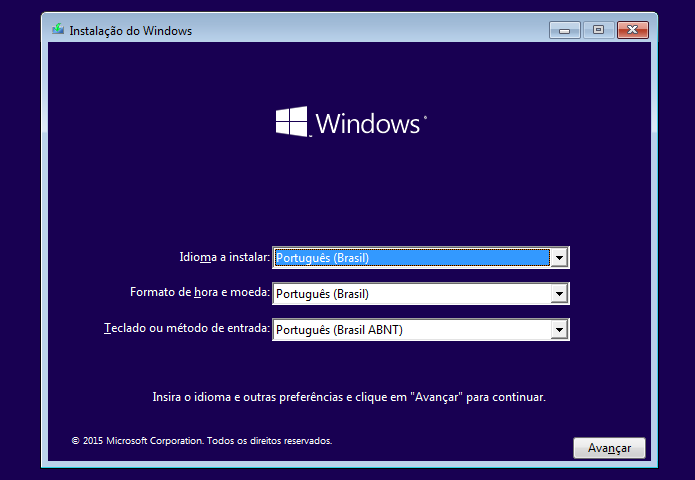Open the Teclado ou método de entrada dropdown arrow
The width and height of the screenshot is (695, 480).
(x=559, y=329)
